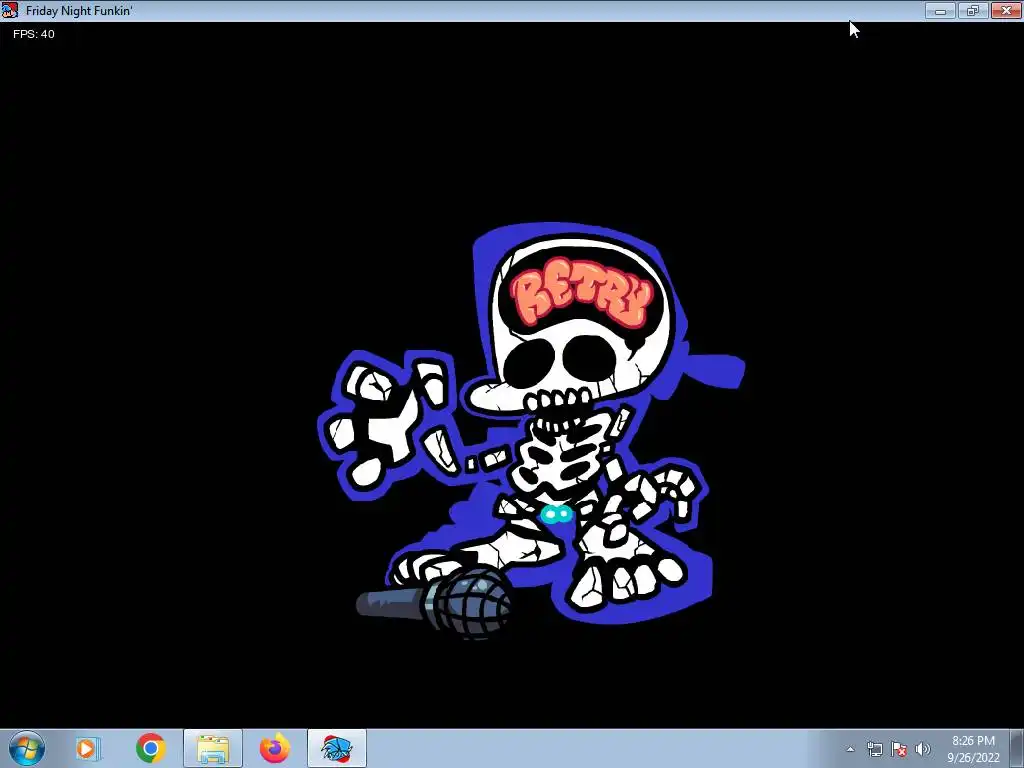1024x768 pixels.
Task: Open the Windows Start menu orb
Action: pyautogui.click(x=27, y=748)
